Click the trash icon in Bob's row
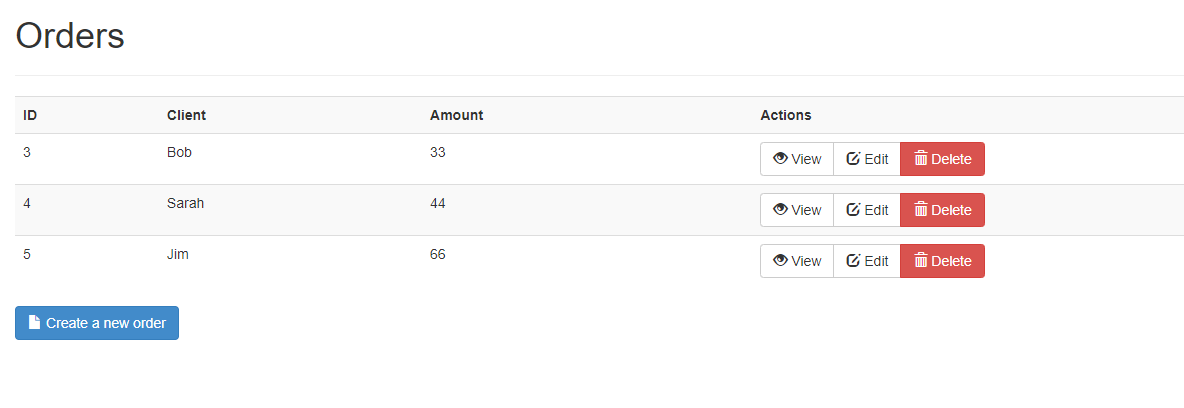 click(x=921, y=159)
